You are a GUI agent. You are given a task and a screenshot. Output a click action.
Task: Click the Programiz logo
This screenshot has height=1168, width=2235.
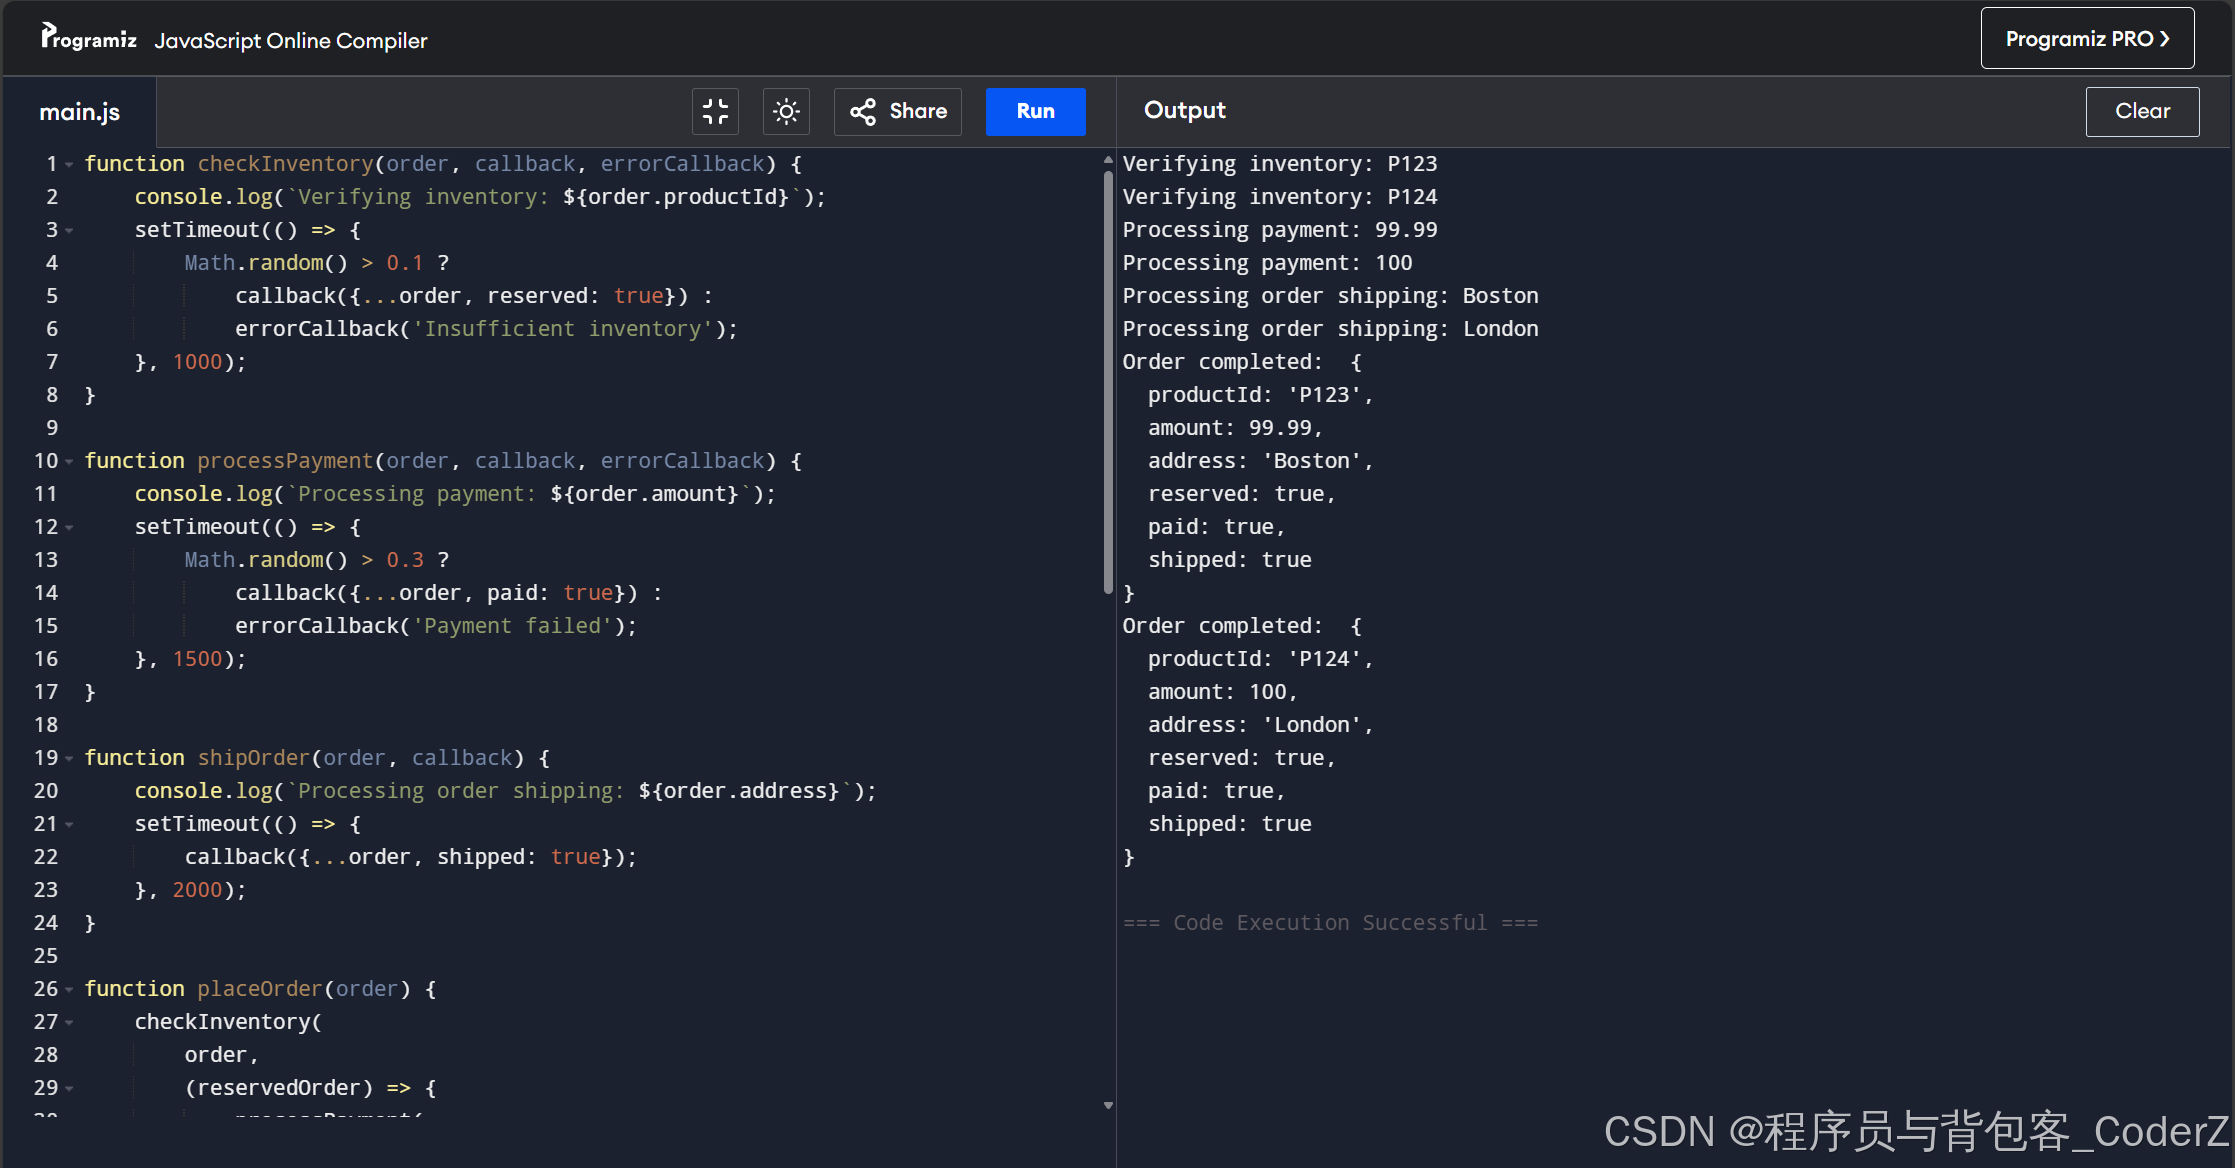(88, 39)
